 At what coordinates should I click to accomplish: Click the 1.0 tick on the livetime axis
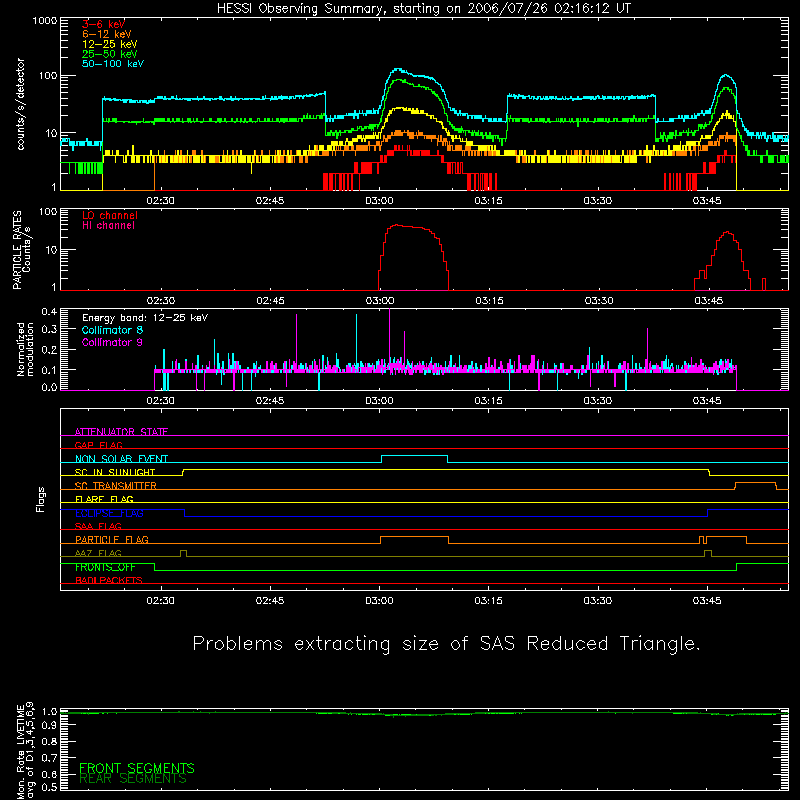tap(49, 711)
